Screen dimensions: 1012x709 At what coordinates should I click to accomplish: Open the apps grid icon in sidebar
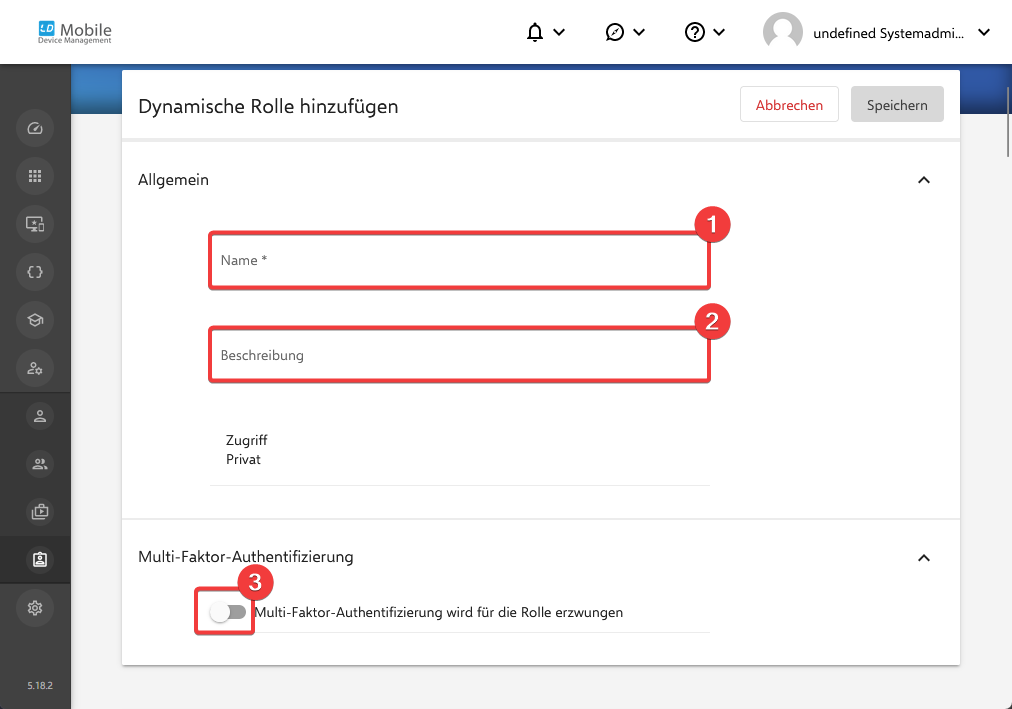(x=35, y=176)
